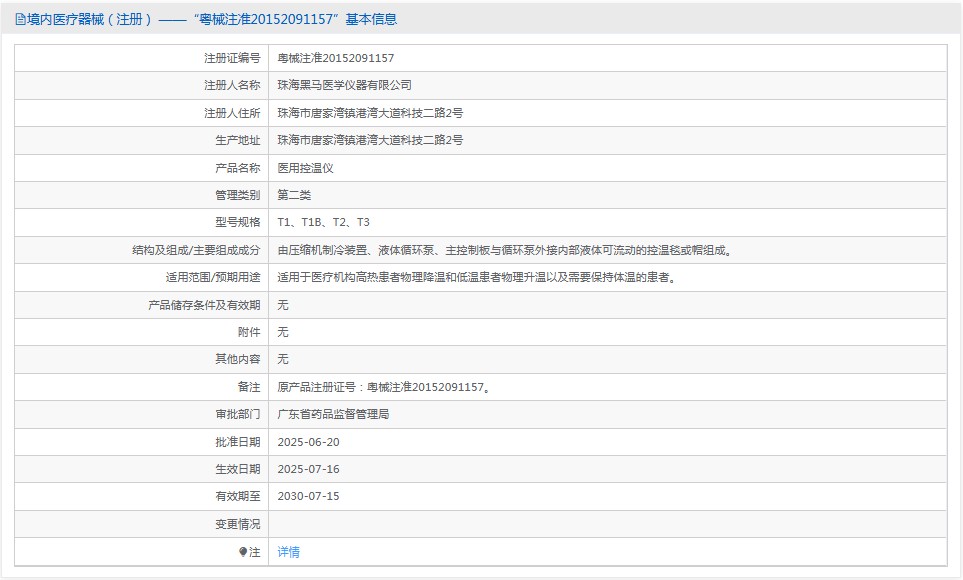Click the 批准日期 label

coord(238,442)
